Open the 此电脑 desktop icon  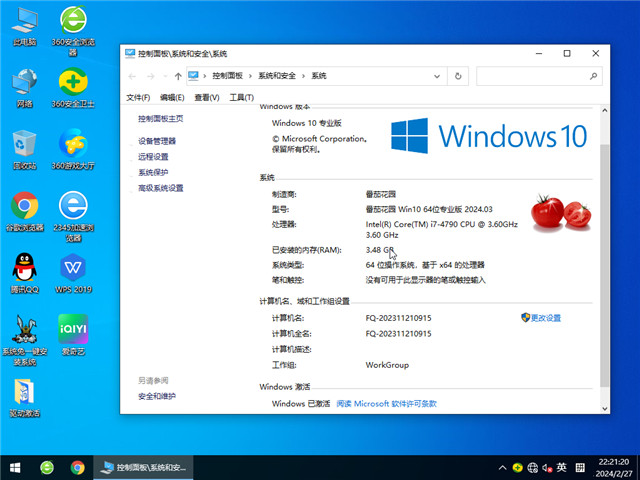click(x=24, y=27)
